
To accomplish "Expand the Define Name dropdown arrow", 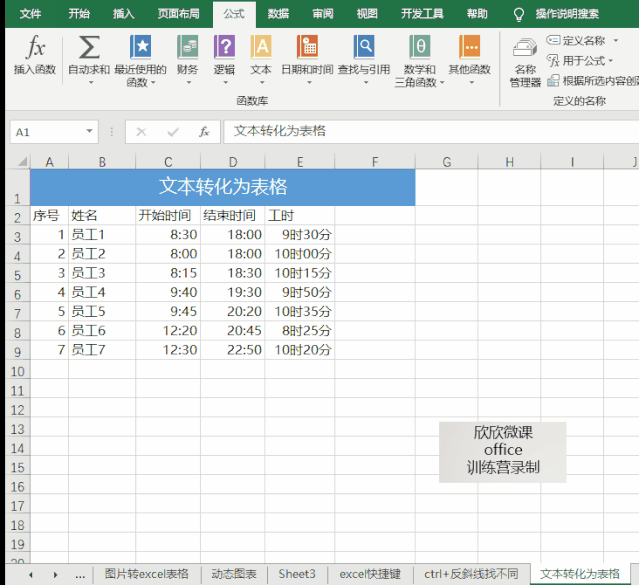I will coord(616,40).
